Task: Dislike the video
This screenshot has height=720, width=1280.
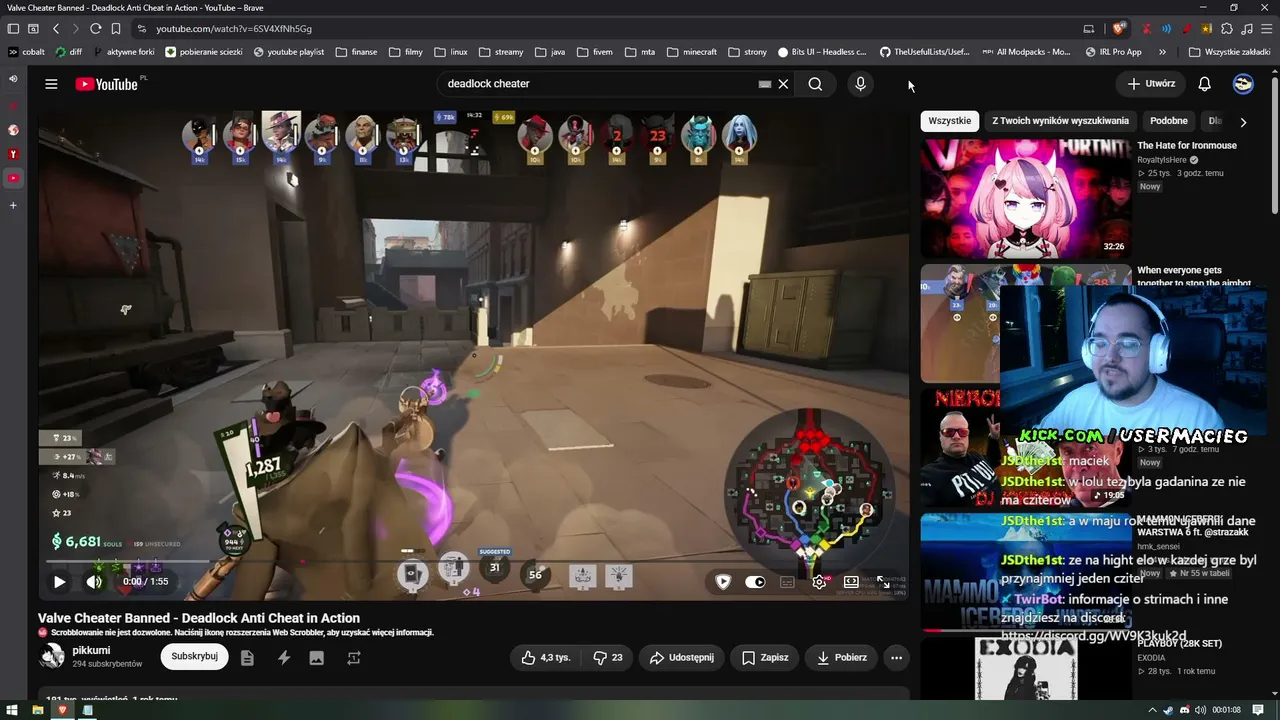Action: [x=607, y=657]
